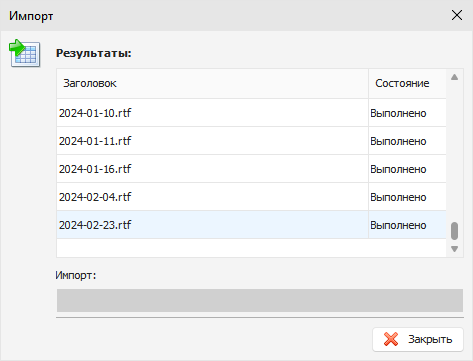The height and width of the screenshot is (361, 473).
Task: Click the Выполнено status of 2024-01-16.rtf
Action: click(x=398, y=169)
